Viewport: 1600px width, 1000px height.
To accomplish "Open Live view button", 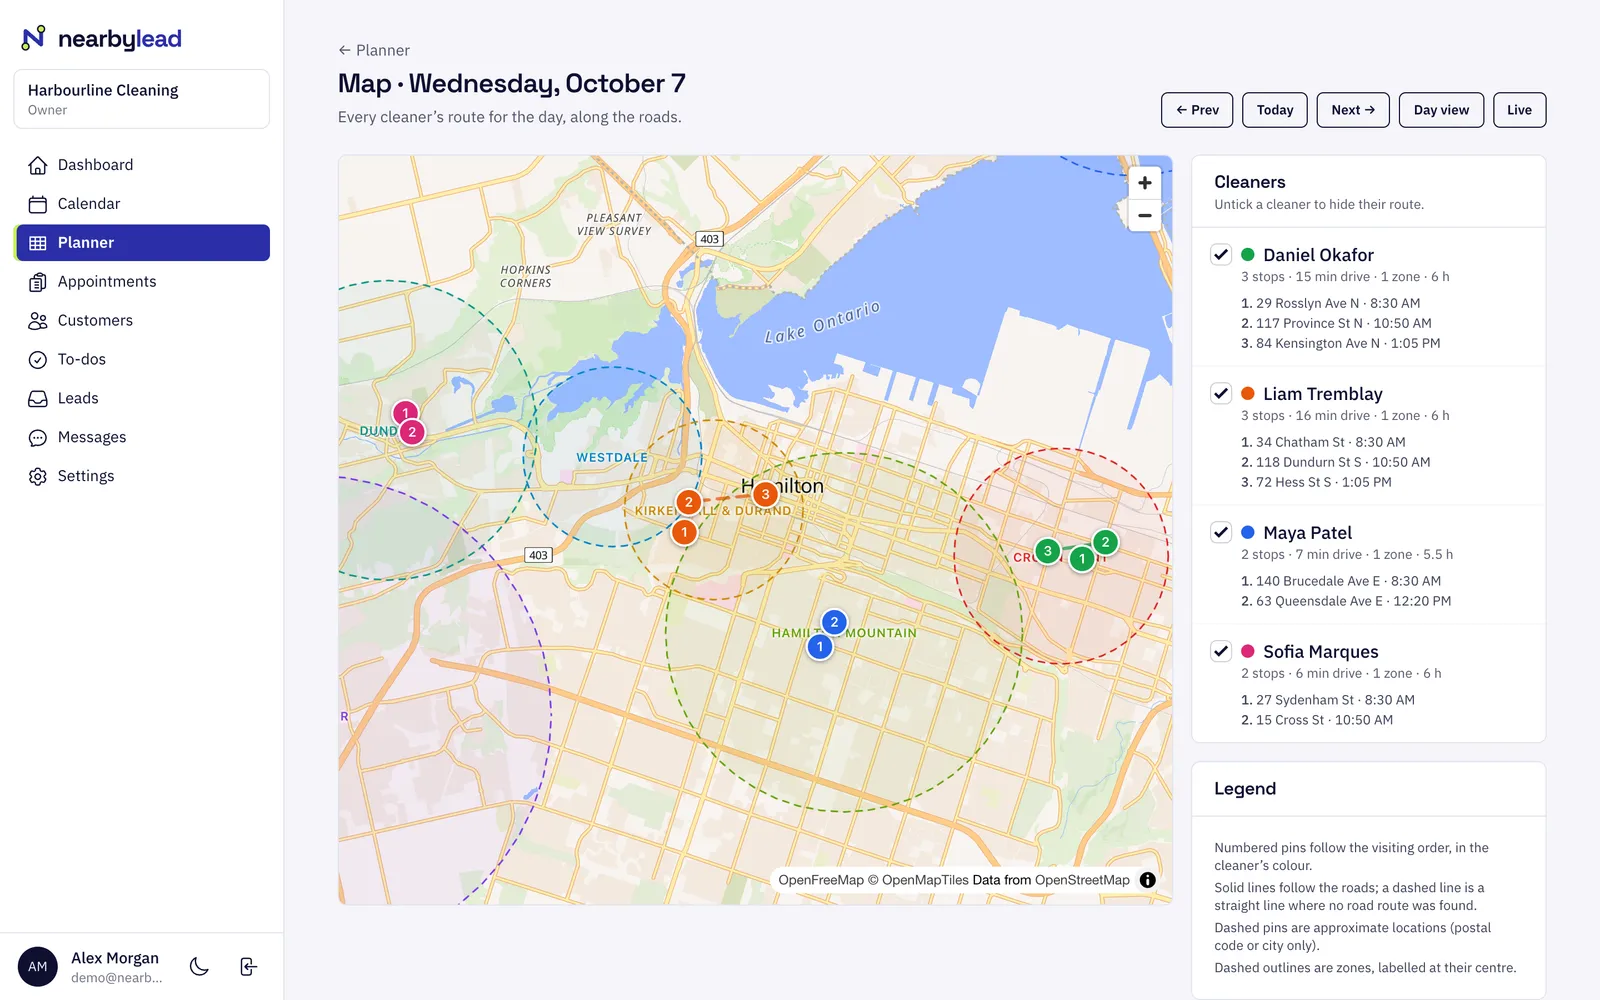I will 1519,110.
